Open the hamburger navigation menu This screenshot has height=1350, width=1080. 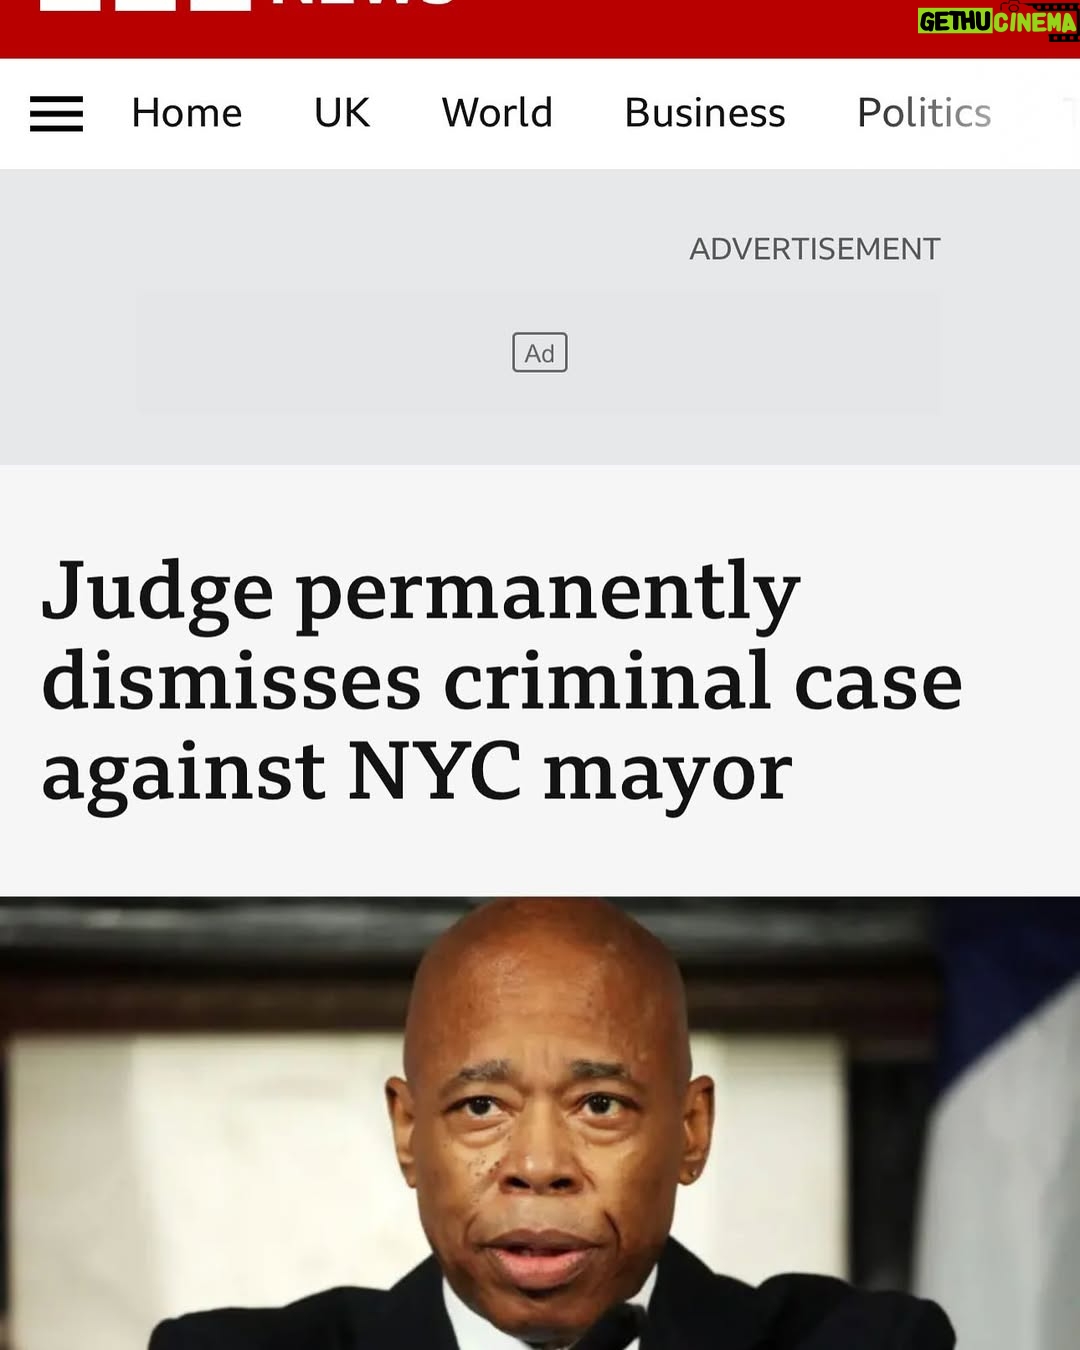(56, 114)
